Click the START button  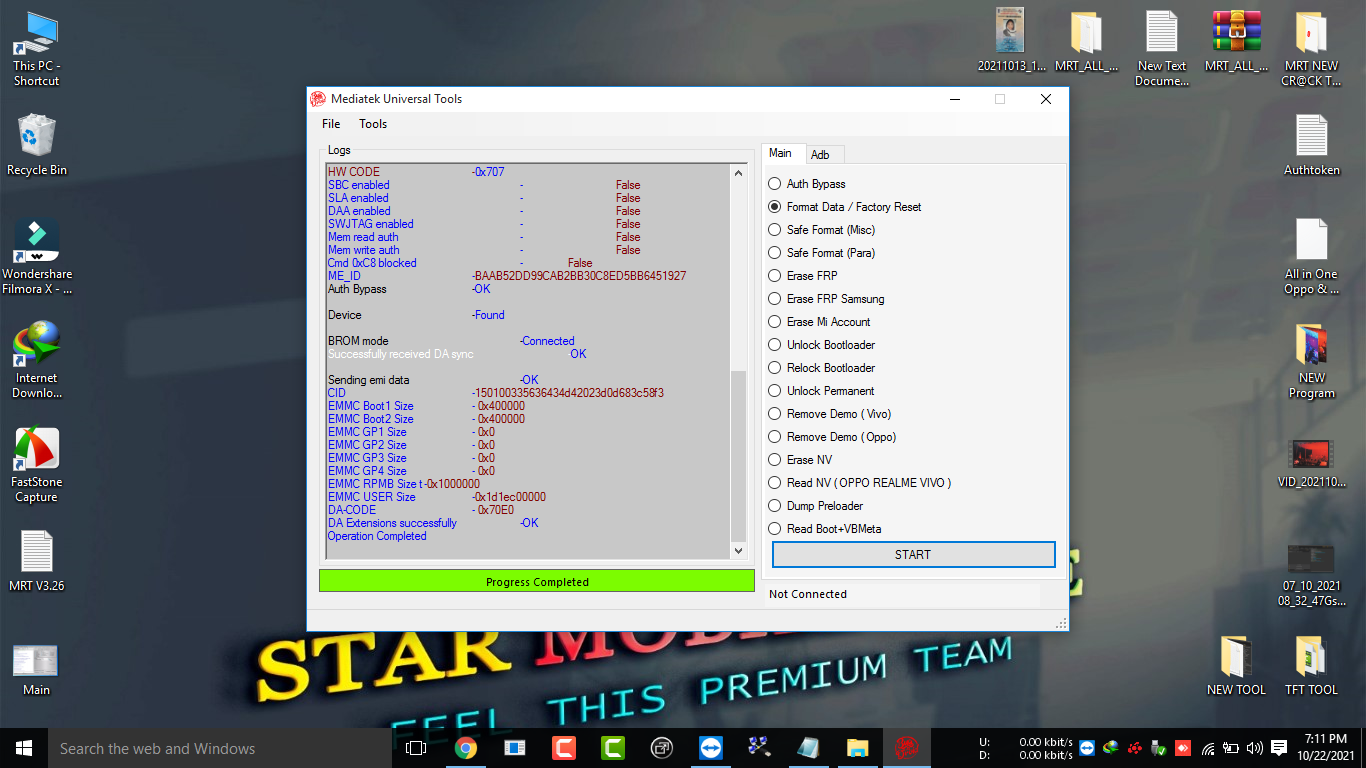(x=913, y=554)
